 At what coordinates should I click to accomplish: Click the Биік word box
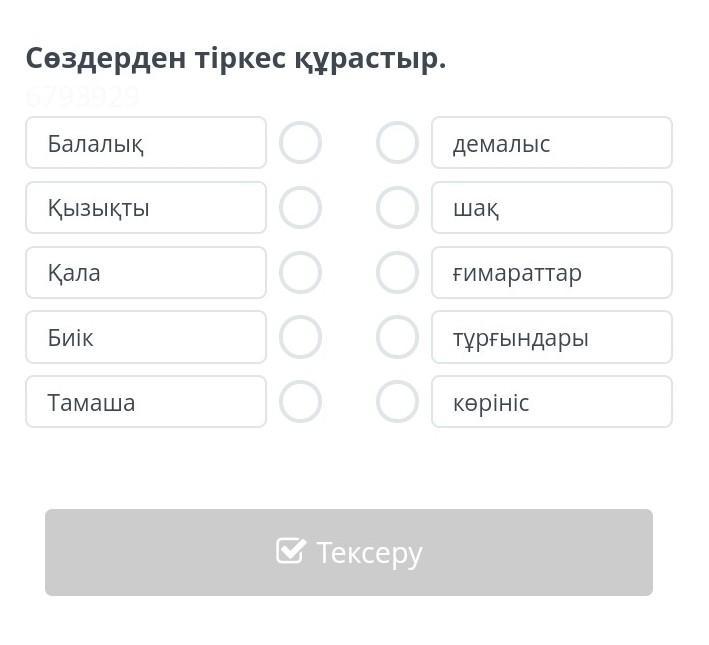[146, 337]
